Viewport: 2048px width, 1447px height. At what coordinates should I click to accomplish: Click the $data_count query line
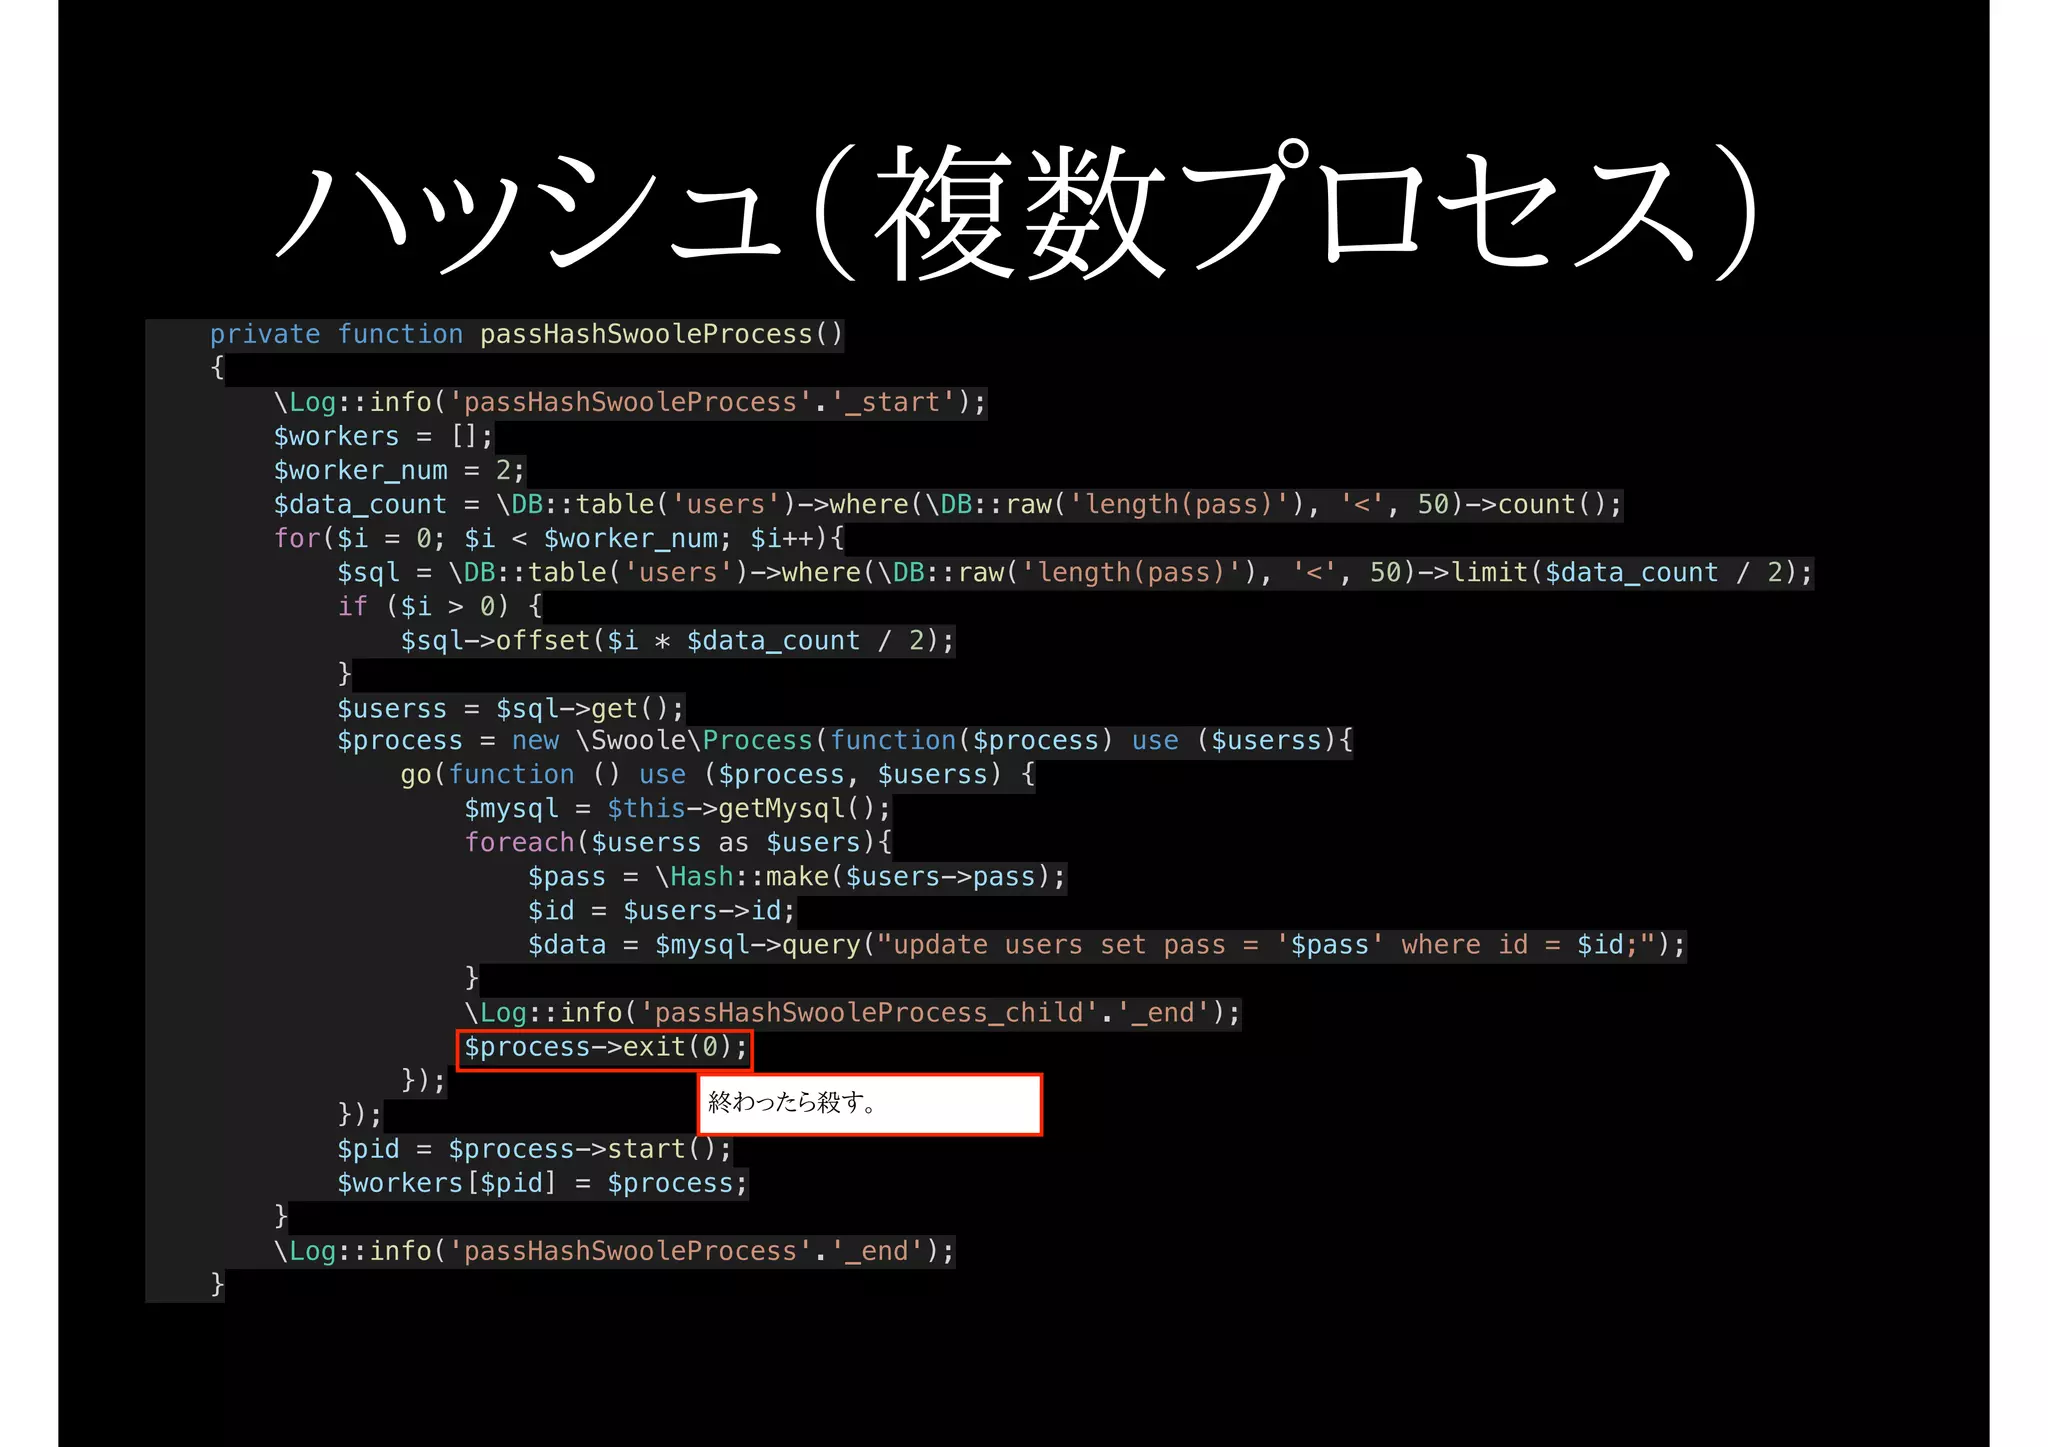pyautogui.click(x=946, y=505)
